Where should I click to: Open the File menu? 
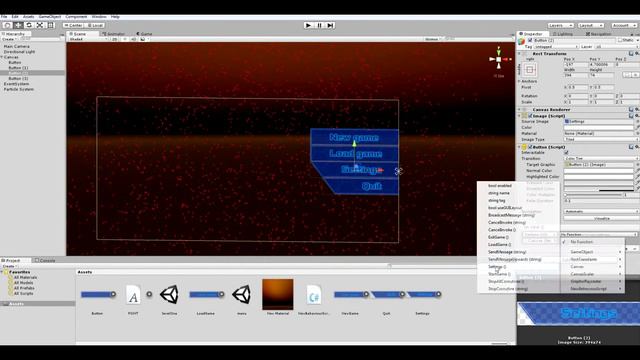4,17
